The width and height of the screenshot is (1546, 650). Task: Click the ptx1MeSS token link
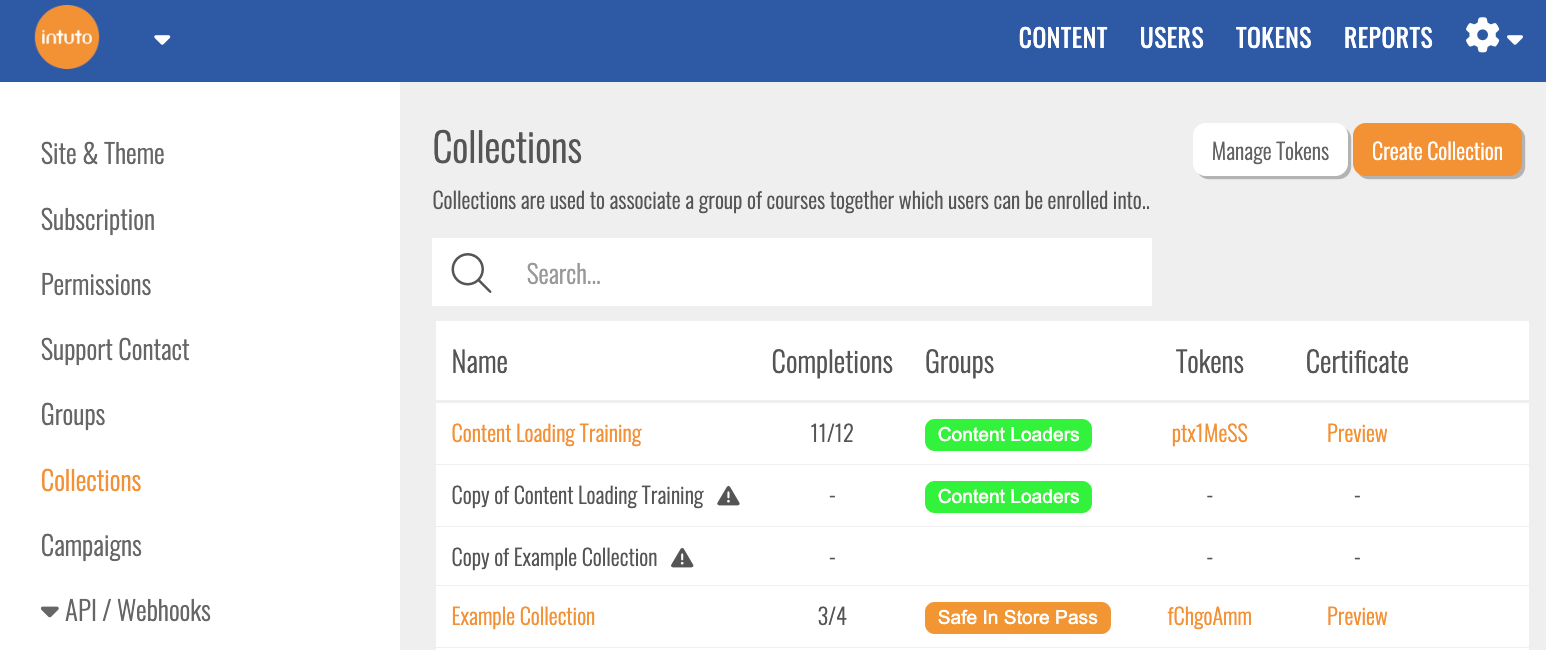tap(1209, 434)
